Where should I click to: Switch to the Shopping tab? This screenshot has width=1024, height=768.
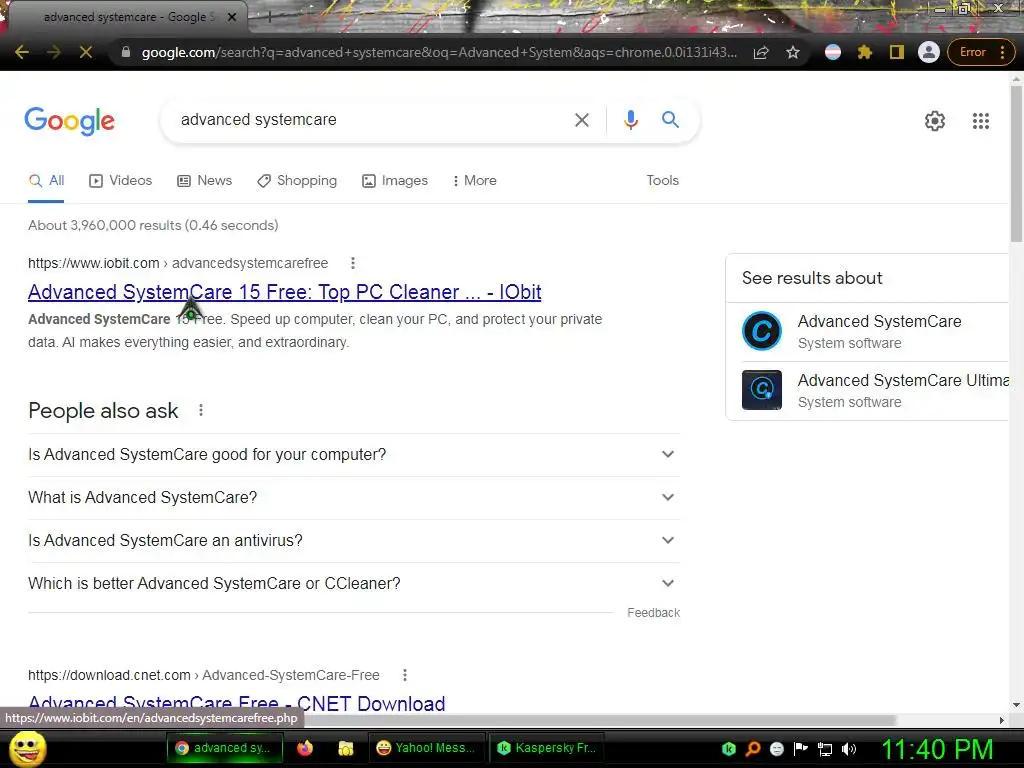coord(297,181)
